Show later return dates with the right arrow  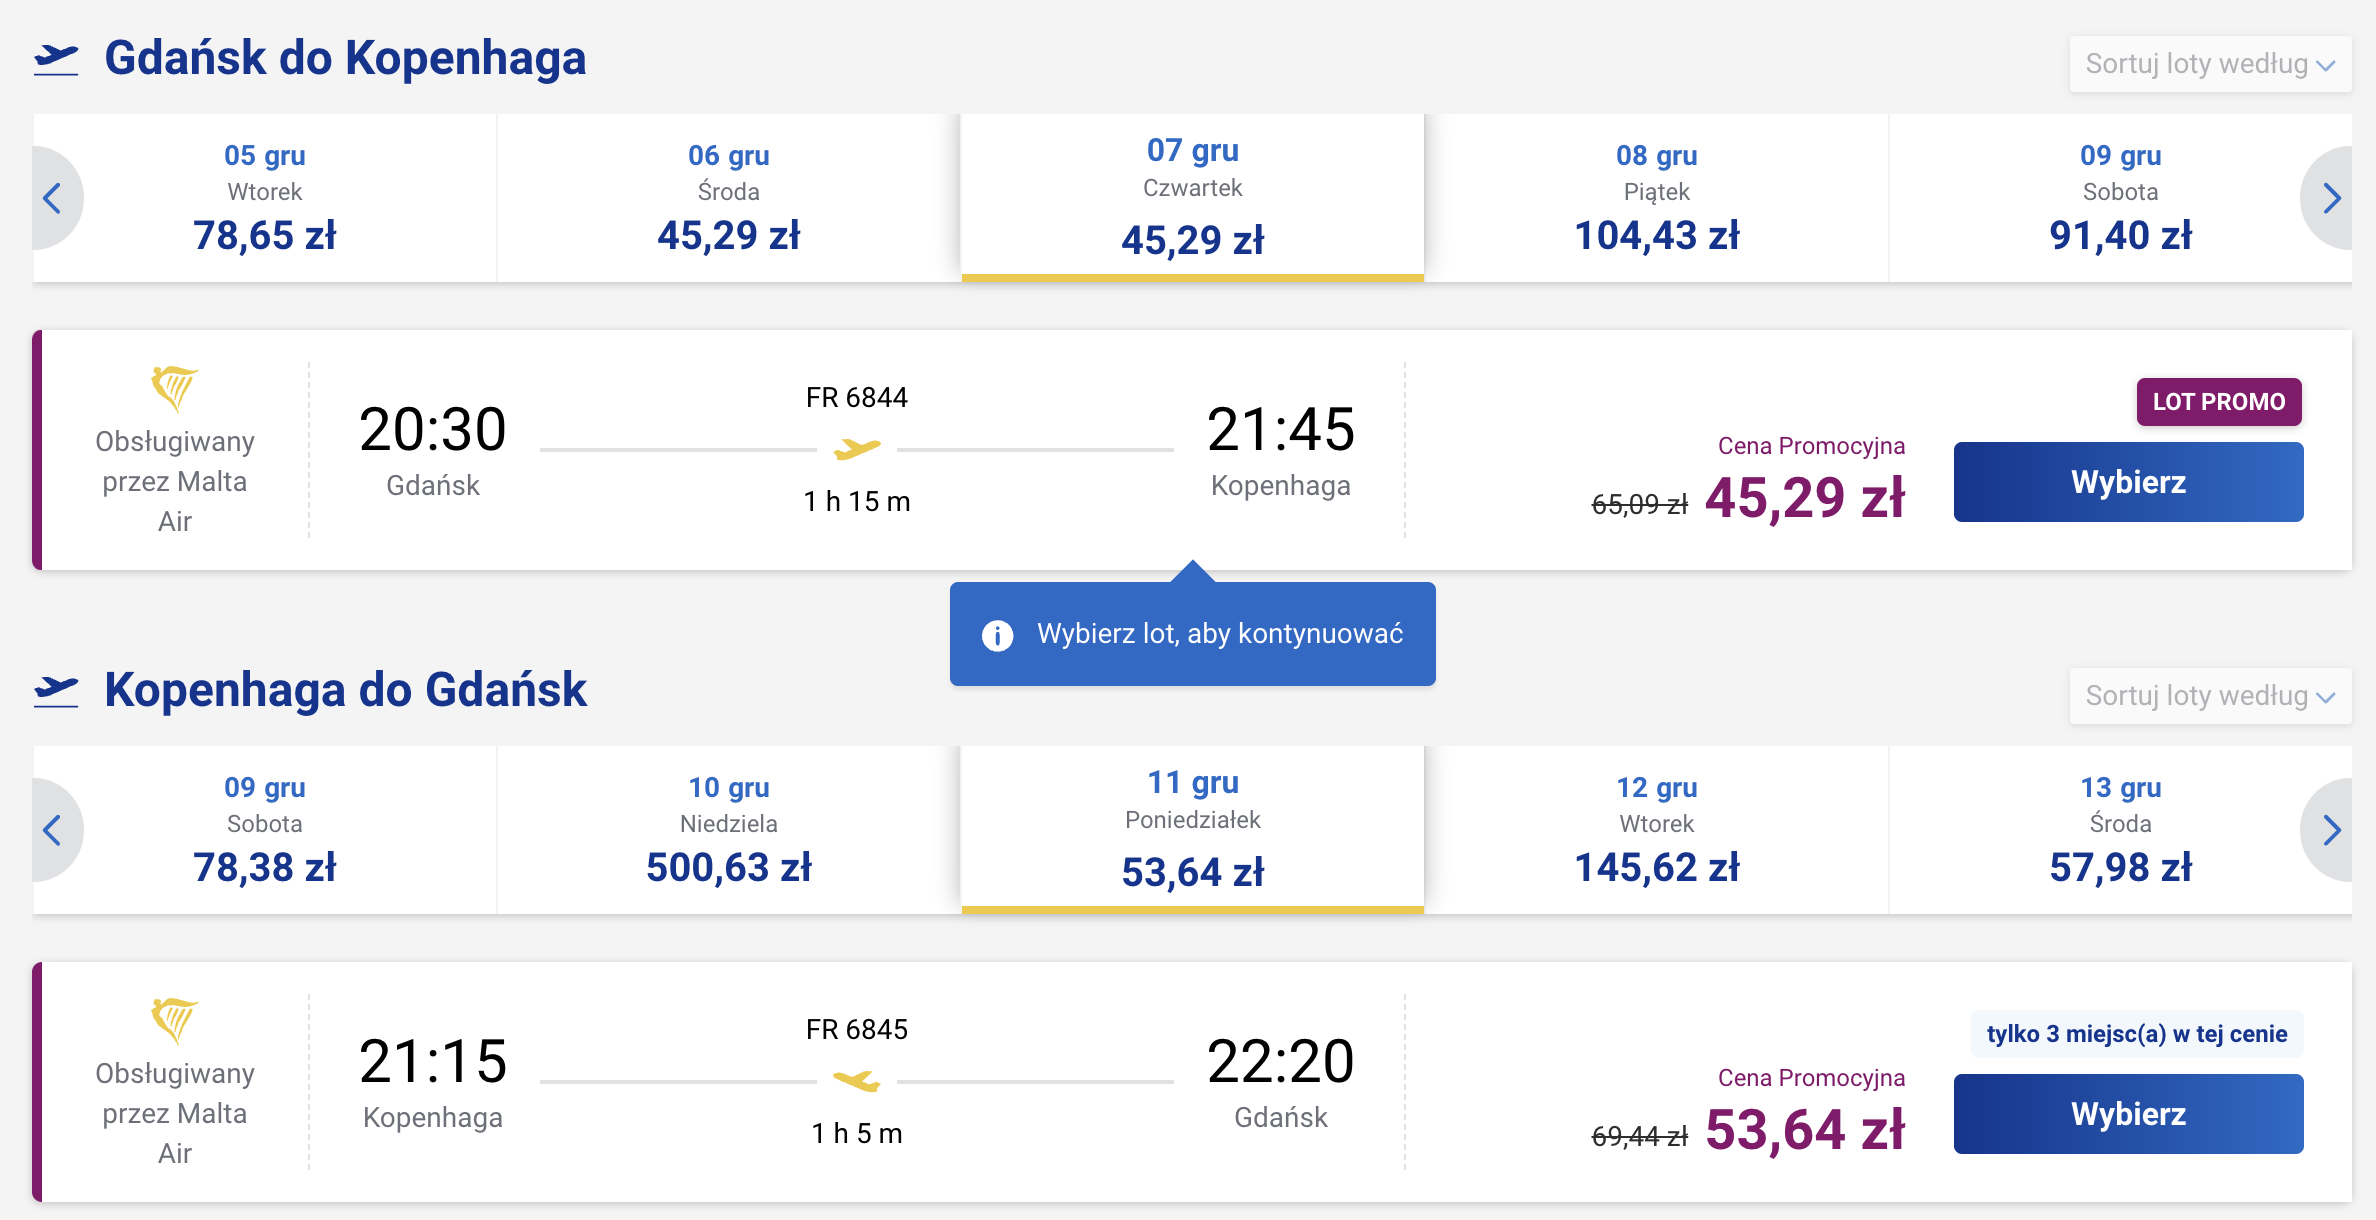pos(2330,830)
